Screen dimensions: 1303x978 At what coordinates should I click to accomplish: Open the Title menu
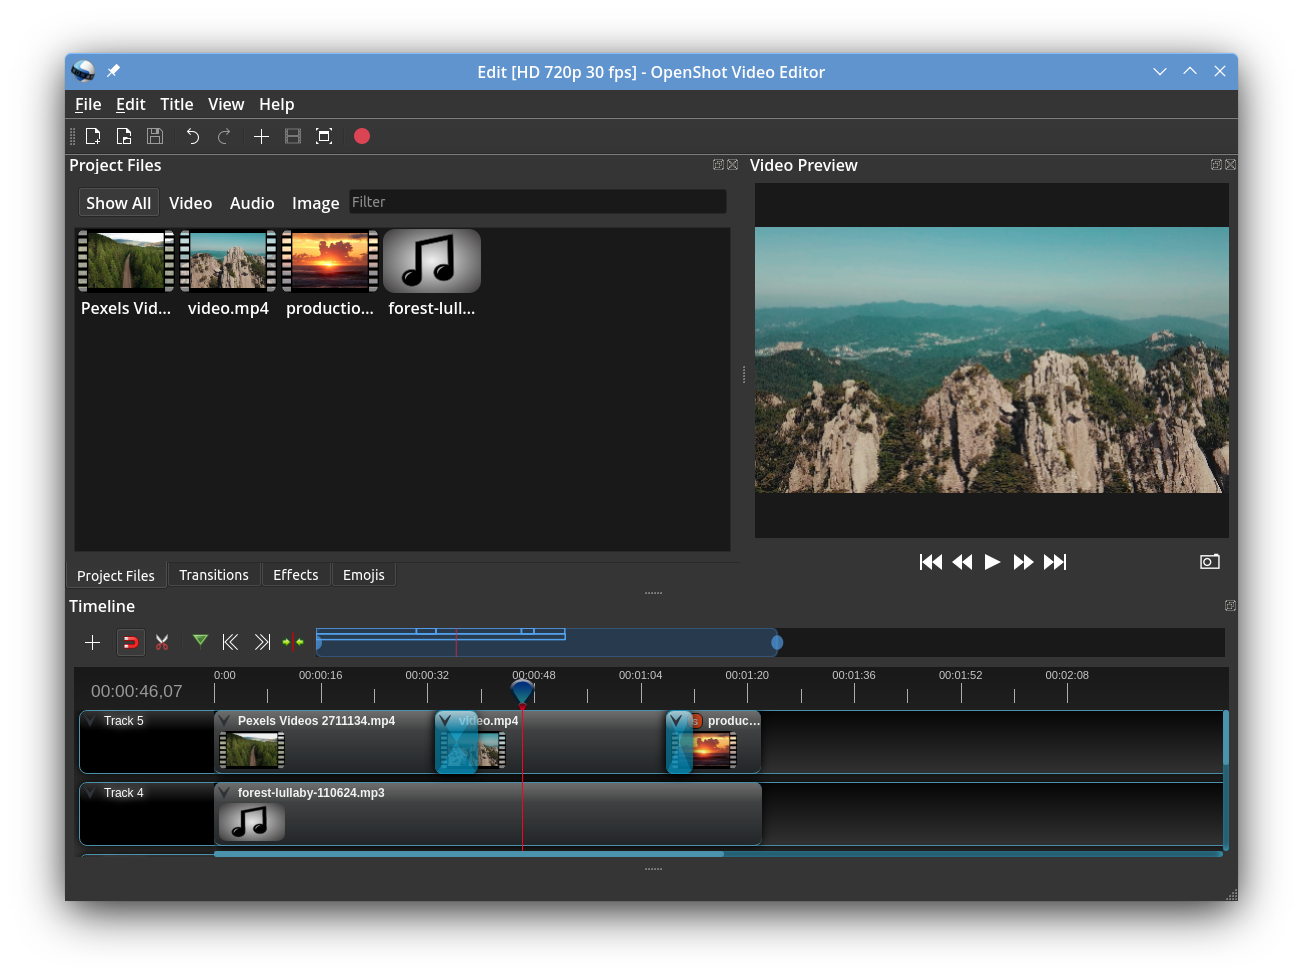click(176, 104)
